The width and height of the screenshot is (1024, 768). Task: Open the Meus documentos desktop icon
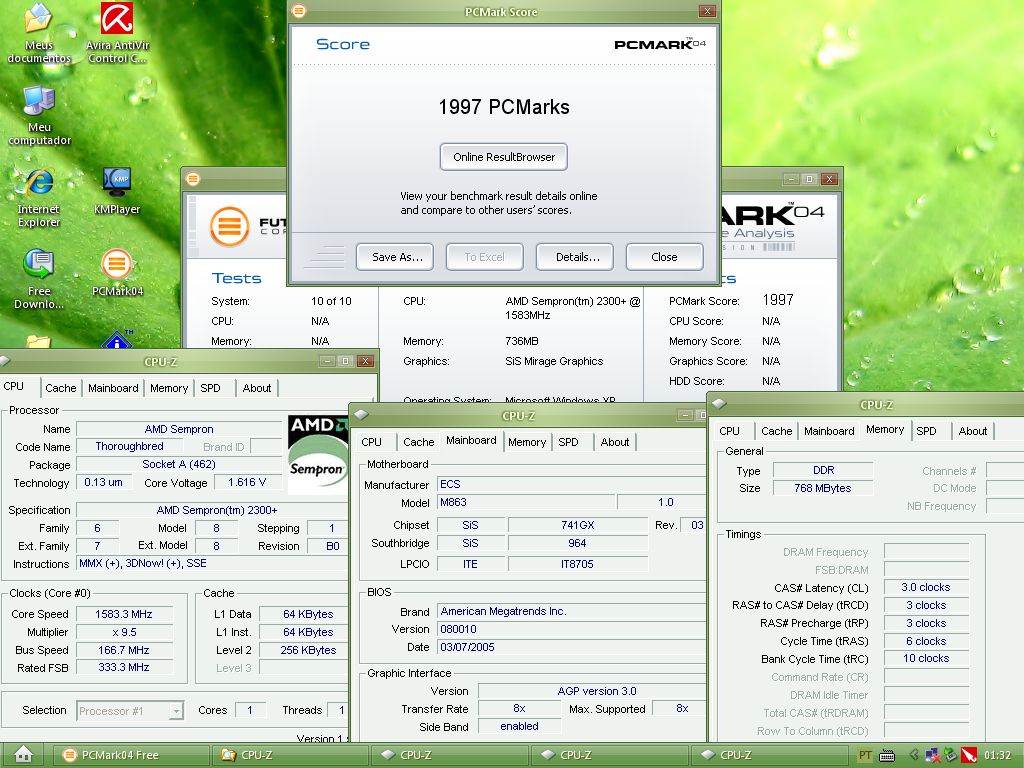[x=39, y=33]
